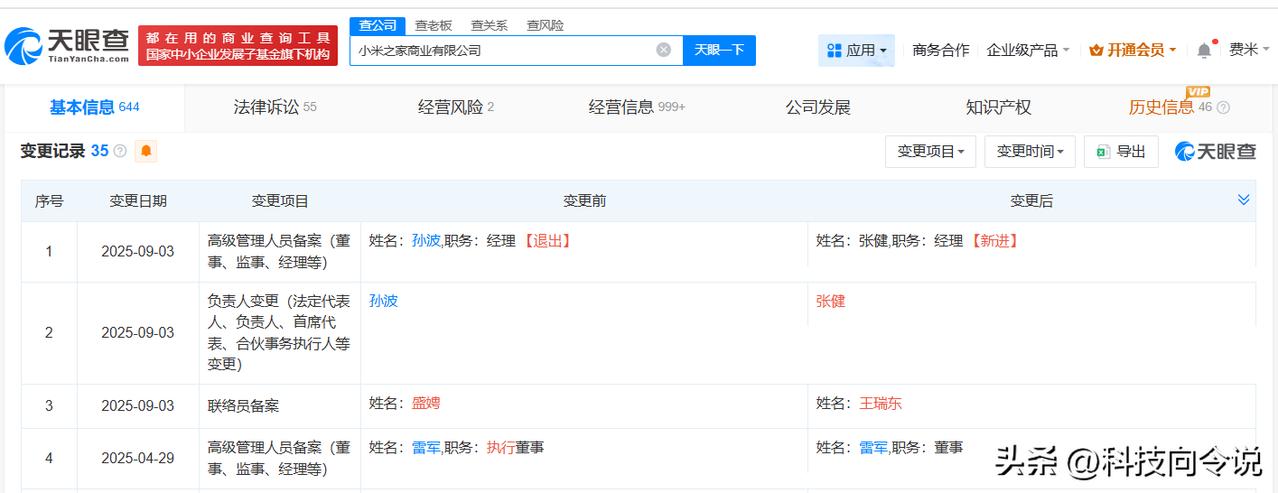The width and height of the screenshot is (1278, 493).
Task: Select the 查关系 search tab
Action: [x=489, y=25]
